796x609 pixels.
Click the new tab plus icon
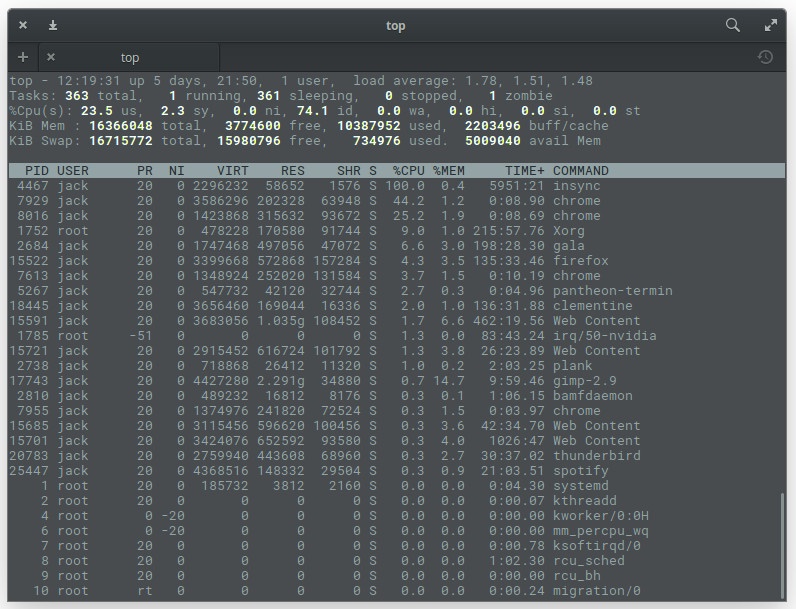click(23, 57)
